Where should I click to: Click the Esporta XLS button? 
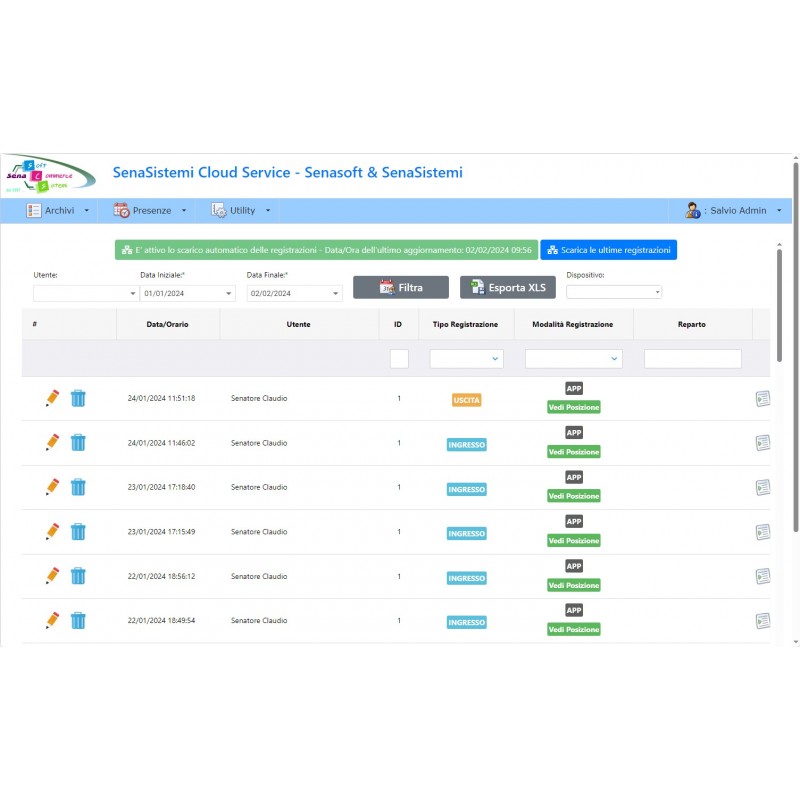(x=508, y=287)
